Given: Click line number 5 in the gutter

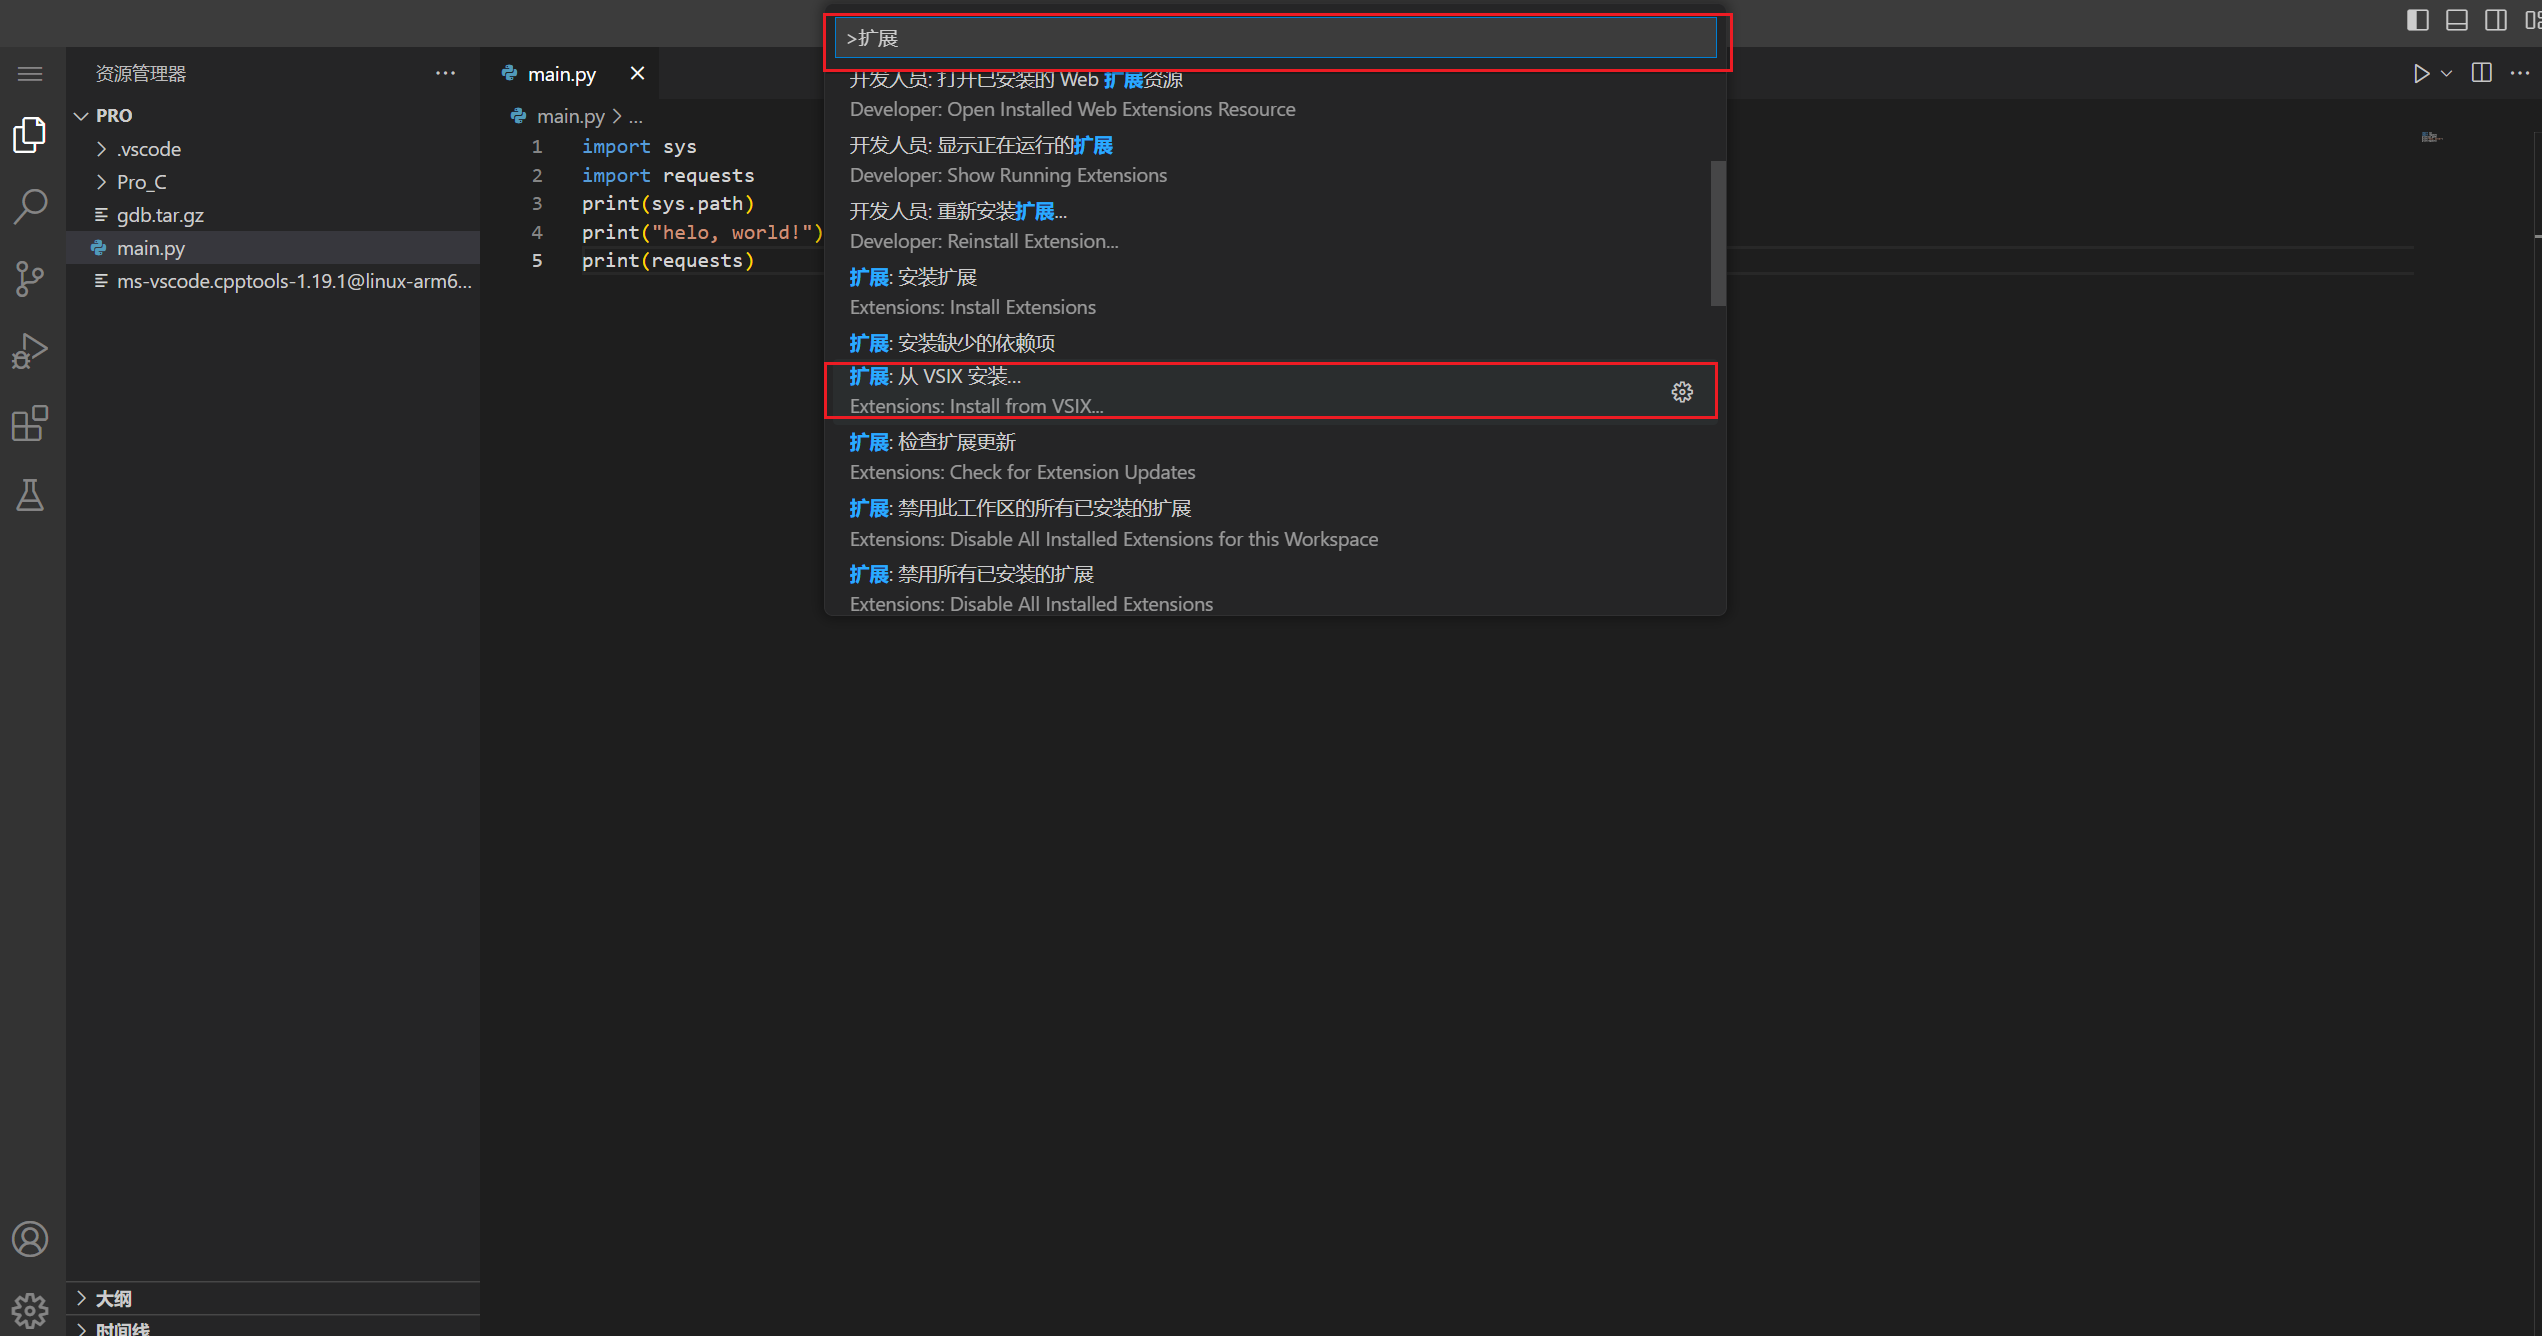Looking at the screenshot, I should [537, 261].
